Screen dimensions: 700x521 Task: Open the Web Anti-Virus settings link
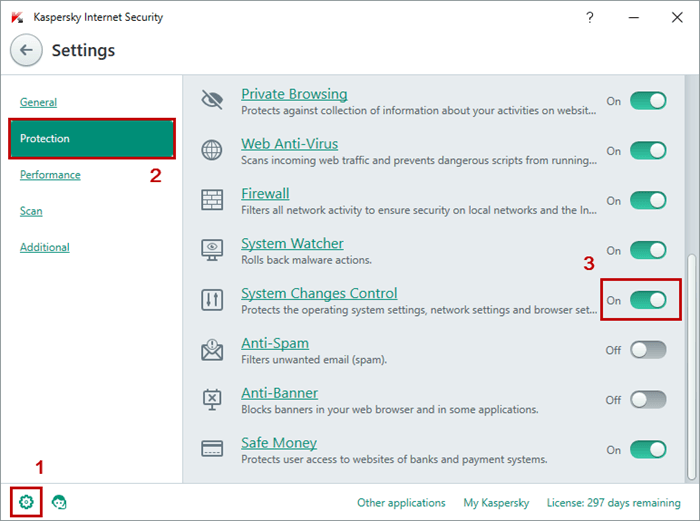tap(289, 144)
